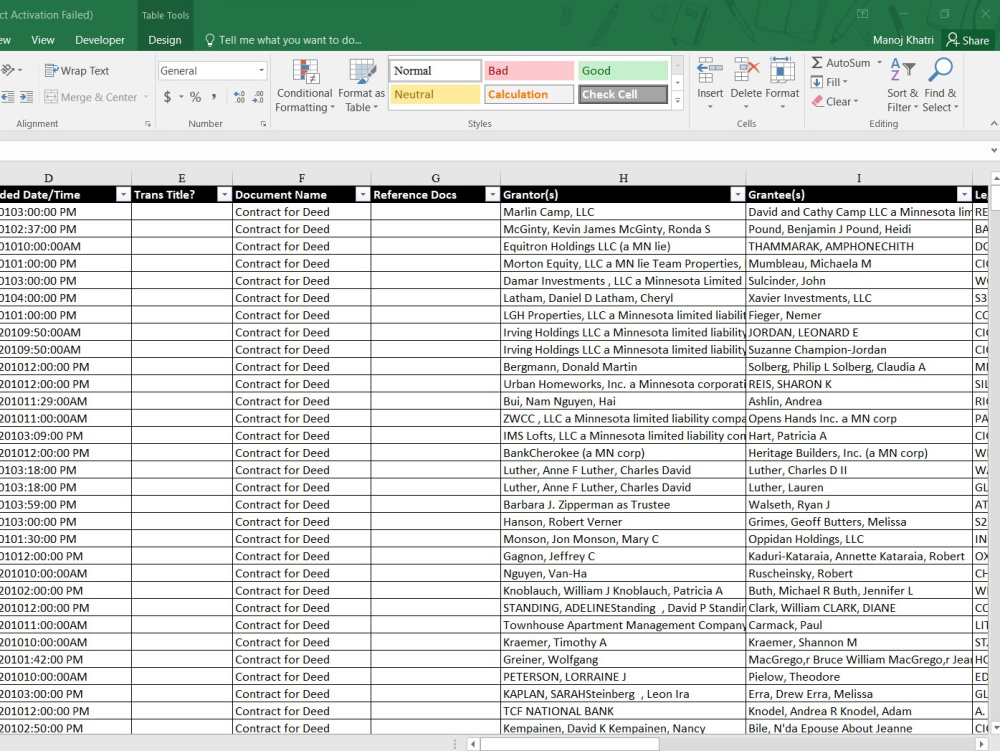This screenshot has width=1000, height=751.
Task: Switch to the Design ribbon tab
Action: [164, 40]
